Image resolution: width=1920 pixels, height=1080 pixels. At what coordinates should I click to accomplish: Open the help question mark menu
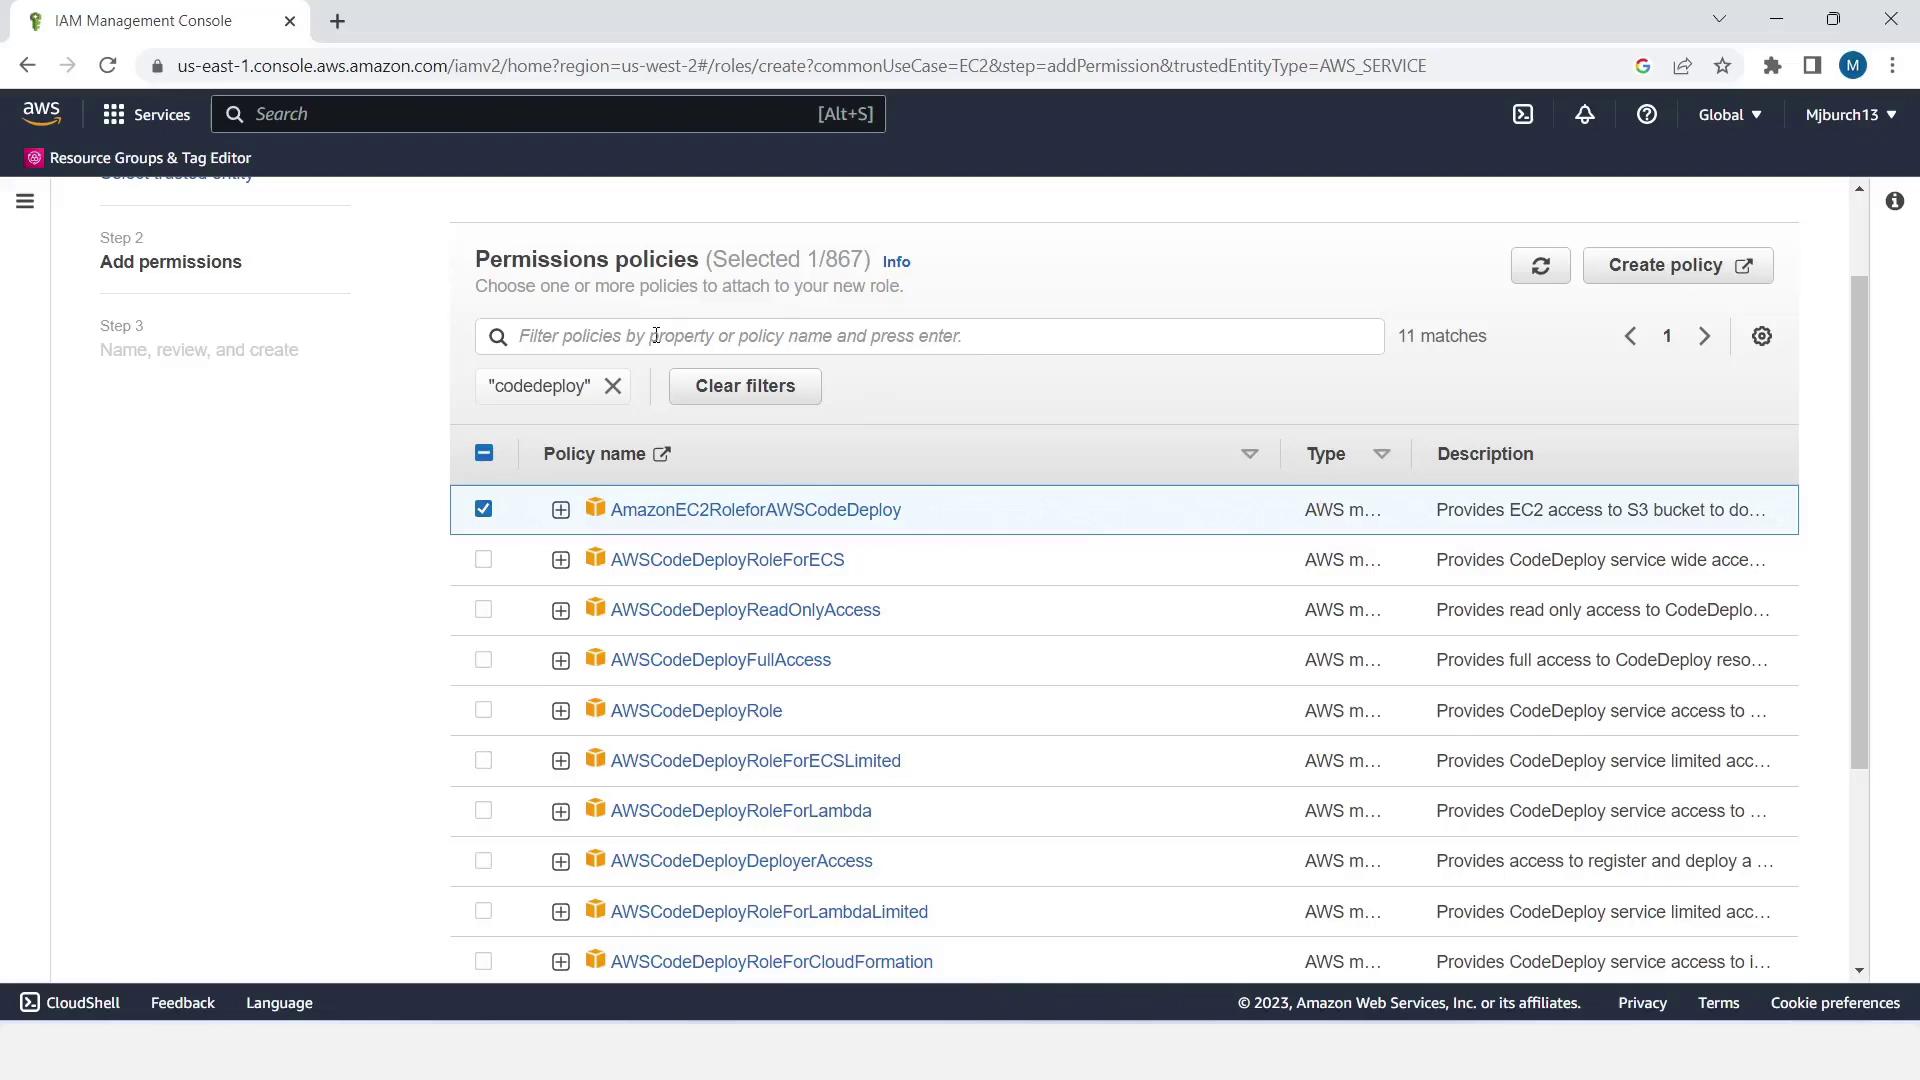click(x=1646, y=114)
